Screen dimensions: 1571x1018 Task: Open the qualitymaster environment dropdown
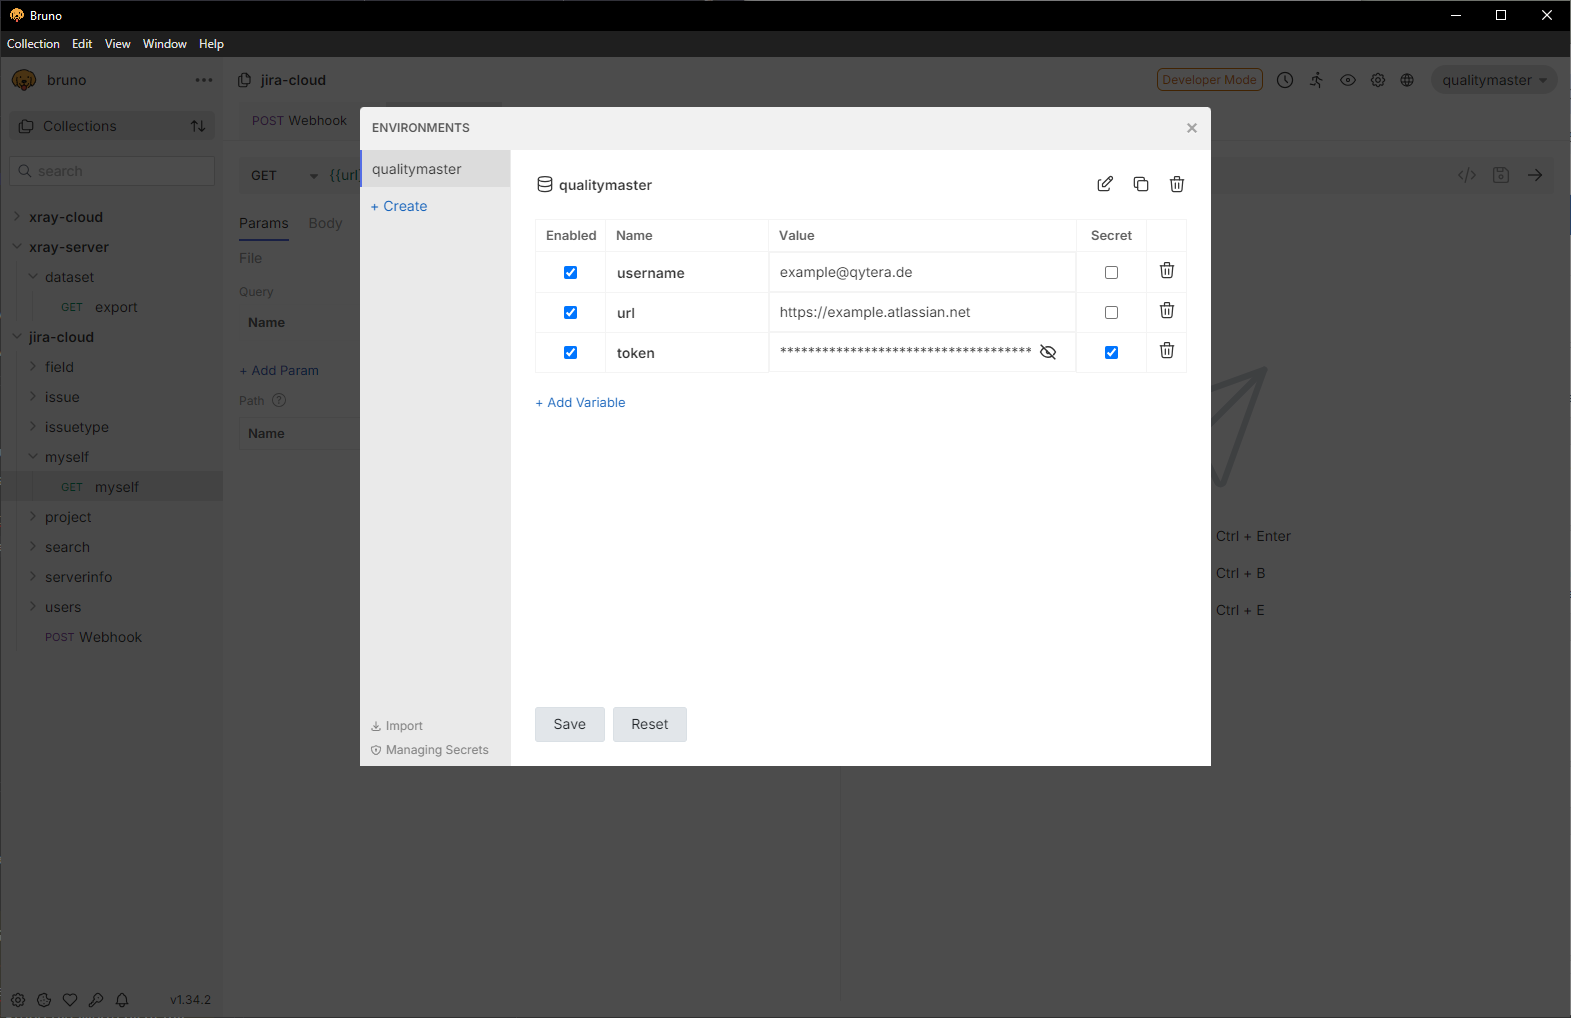click(x=1493, y=80)
